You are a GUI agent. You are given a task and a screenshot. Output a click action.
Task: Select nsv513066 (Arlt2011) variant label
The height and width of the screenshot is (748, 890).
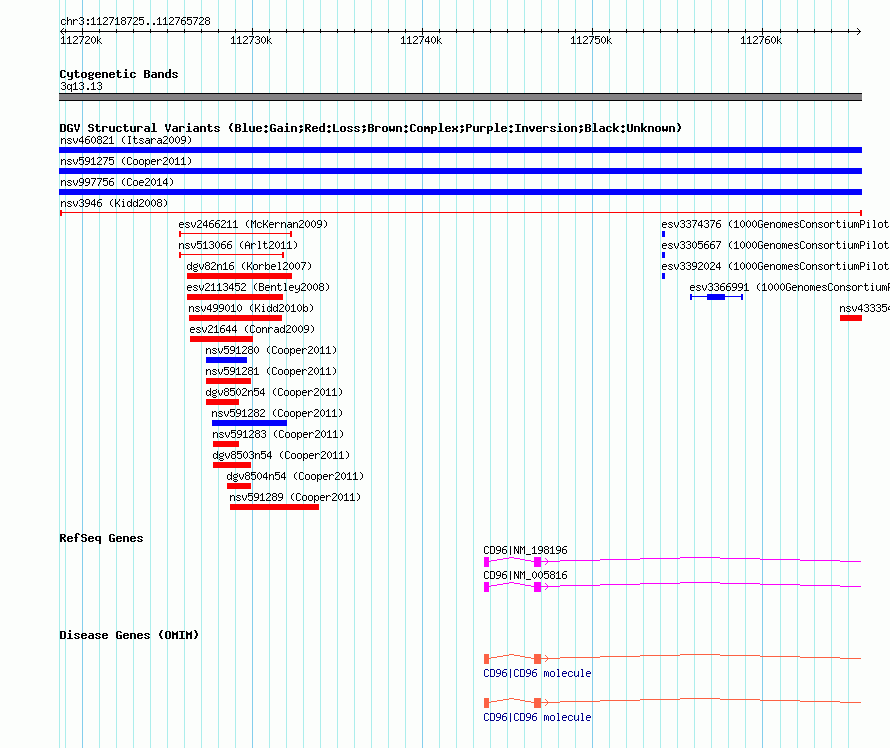(238, 245)
